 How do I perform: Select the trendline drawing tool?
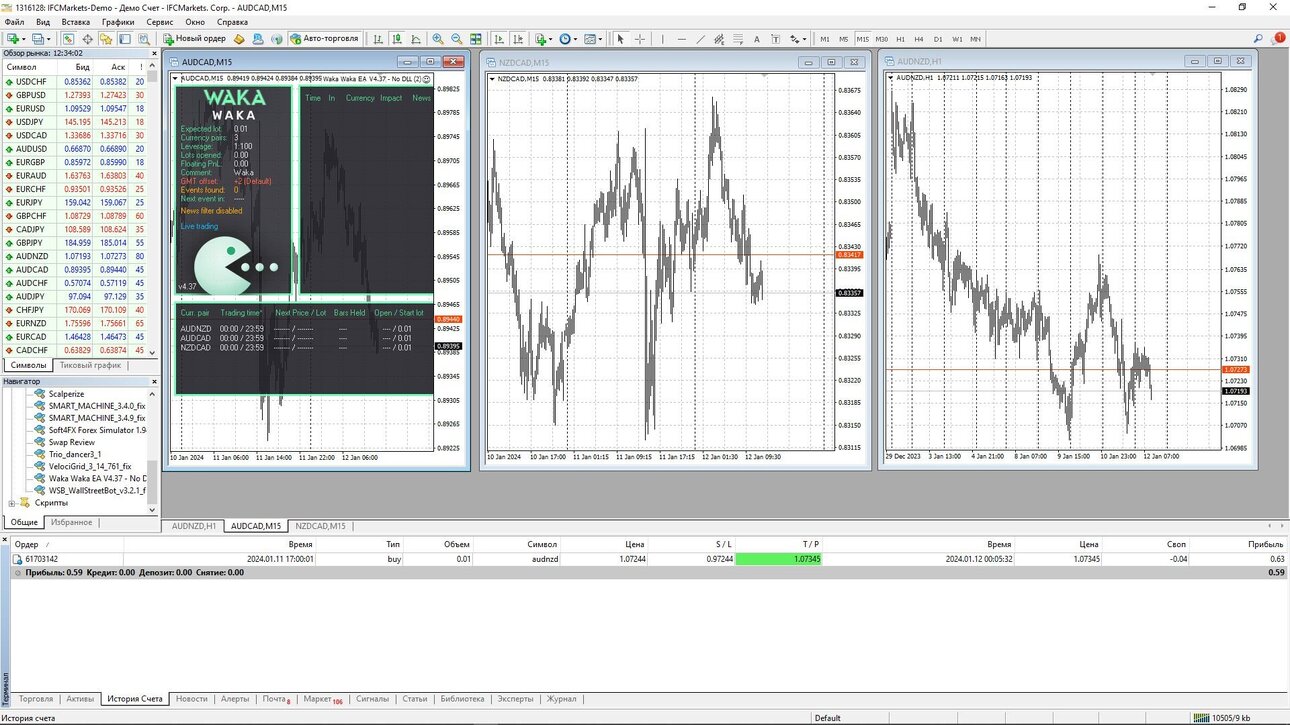(x=700, y=39)
